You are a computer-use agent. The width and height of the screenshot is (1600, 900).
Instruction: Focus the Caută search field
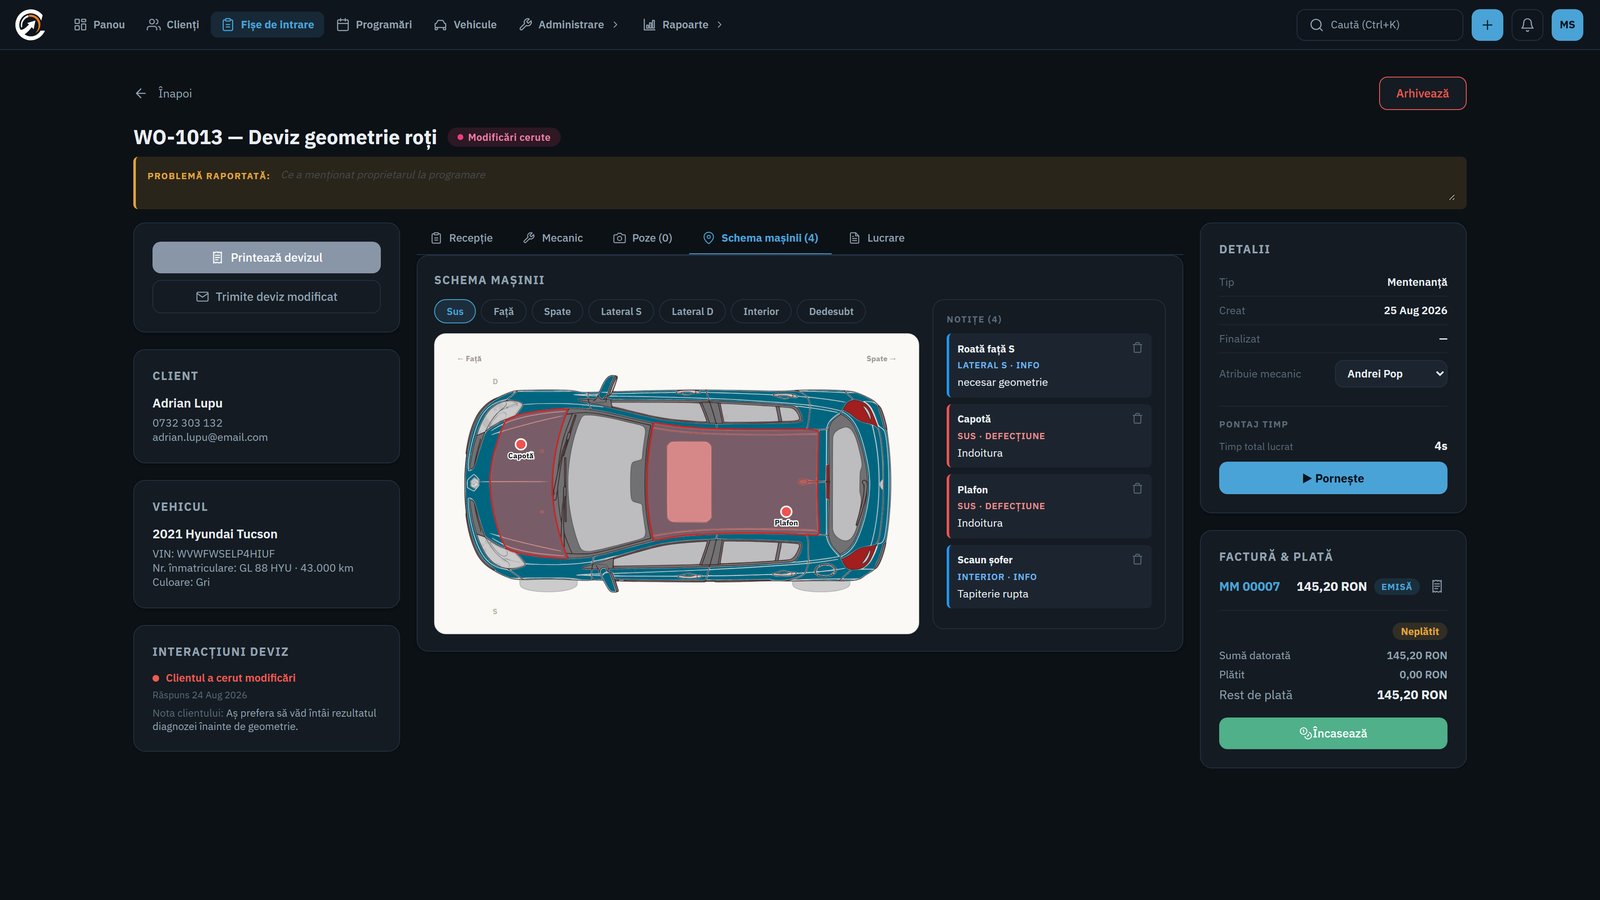pyautogui.click(x=1379, y=25)
